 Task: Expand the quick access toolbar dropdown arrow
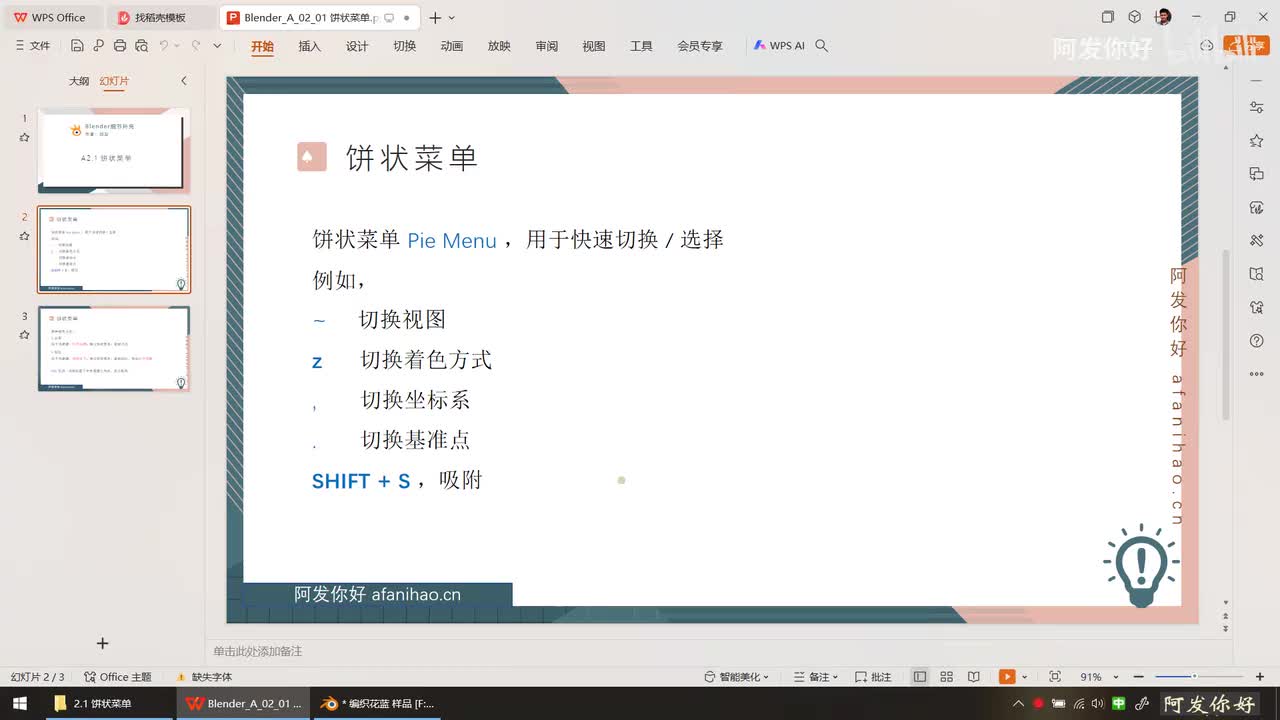click(217, 46)
